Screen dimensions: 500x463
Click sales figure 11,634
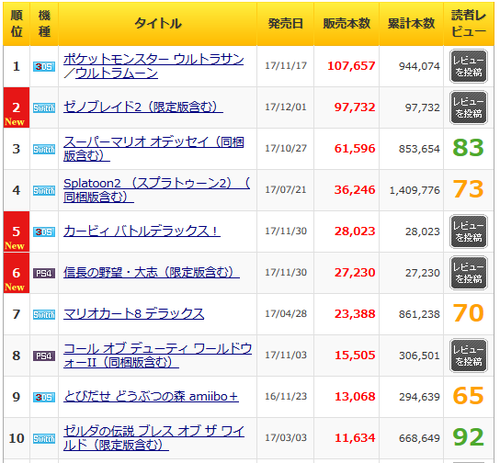[355, 438]
